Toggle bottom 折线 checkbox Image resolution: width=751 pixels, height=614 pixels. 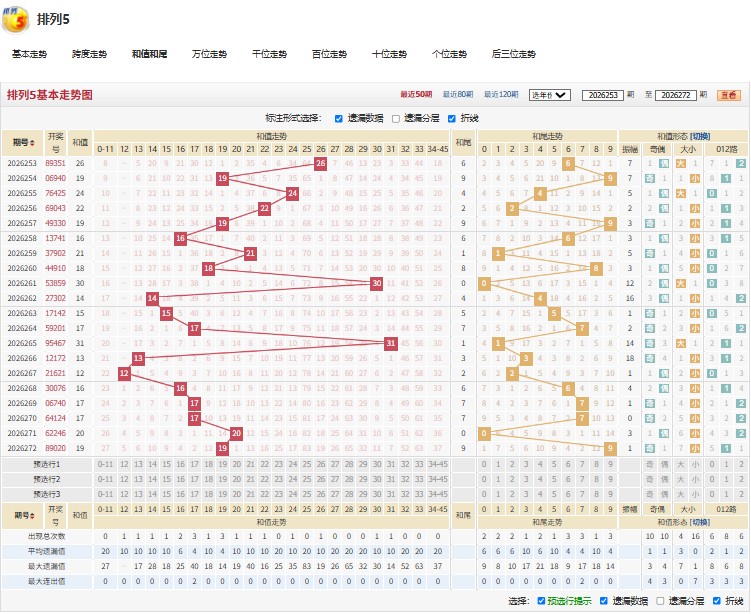717,601
